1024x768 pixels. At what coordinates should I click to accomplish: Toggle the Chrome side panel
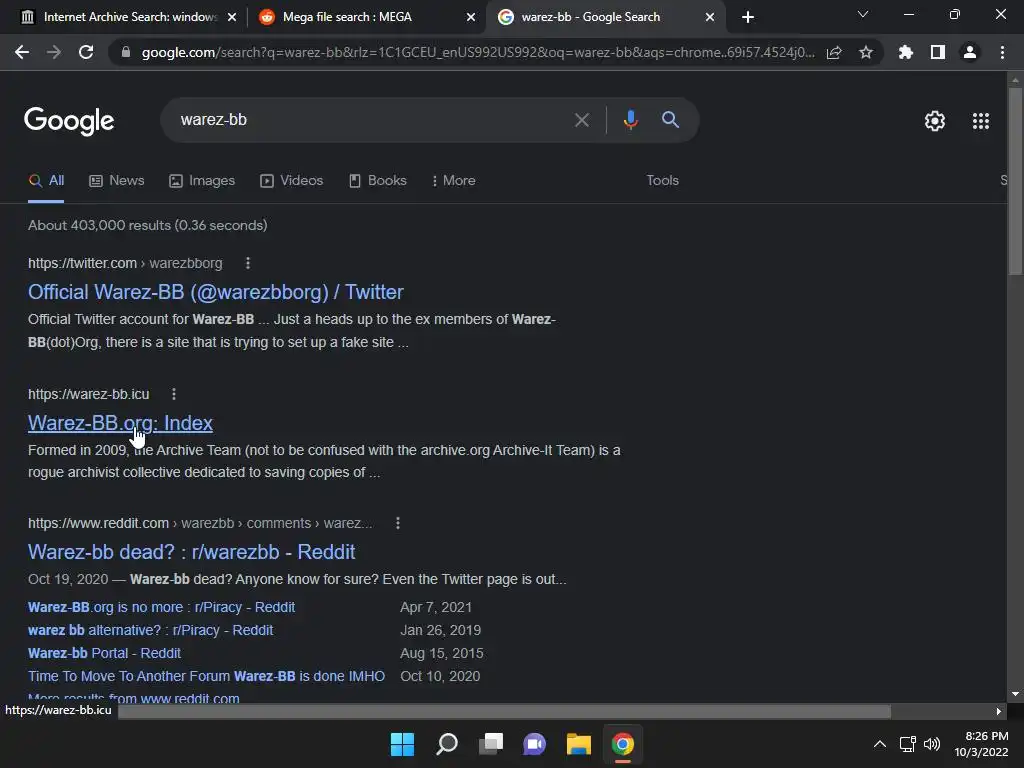pyautogui.click(x=938, y=52)
